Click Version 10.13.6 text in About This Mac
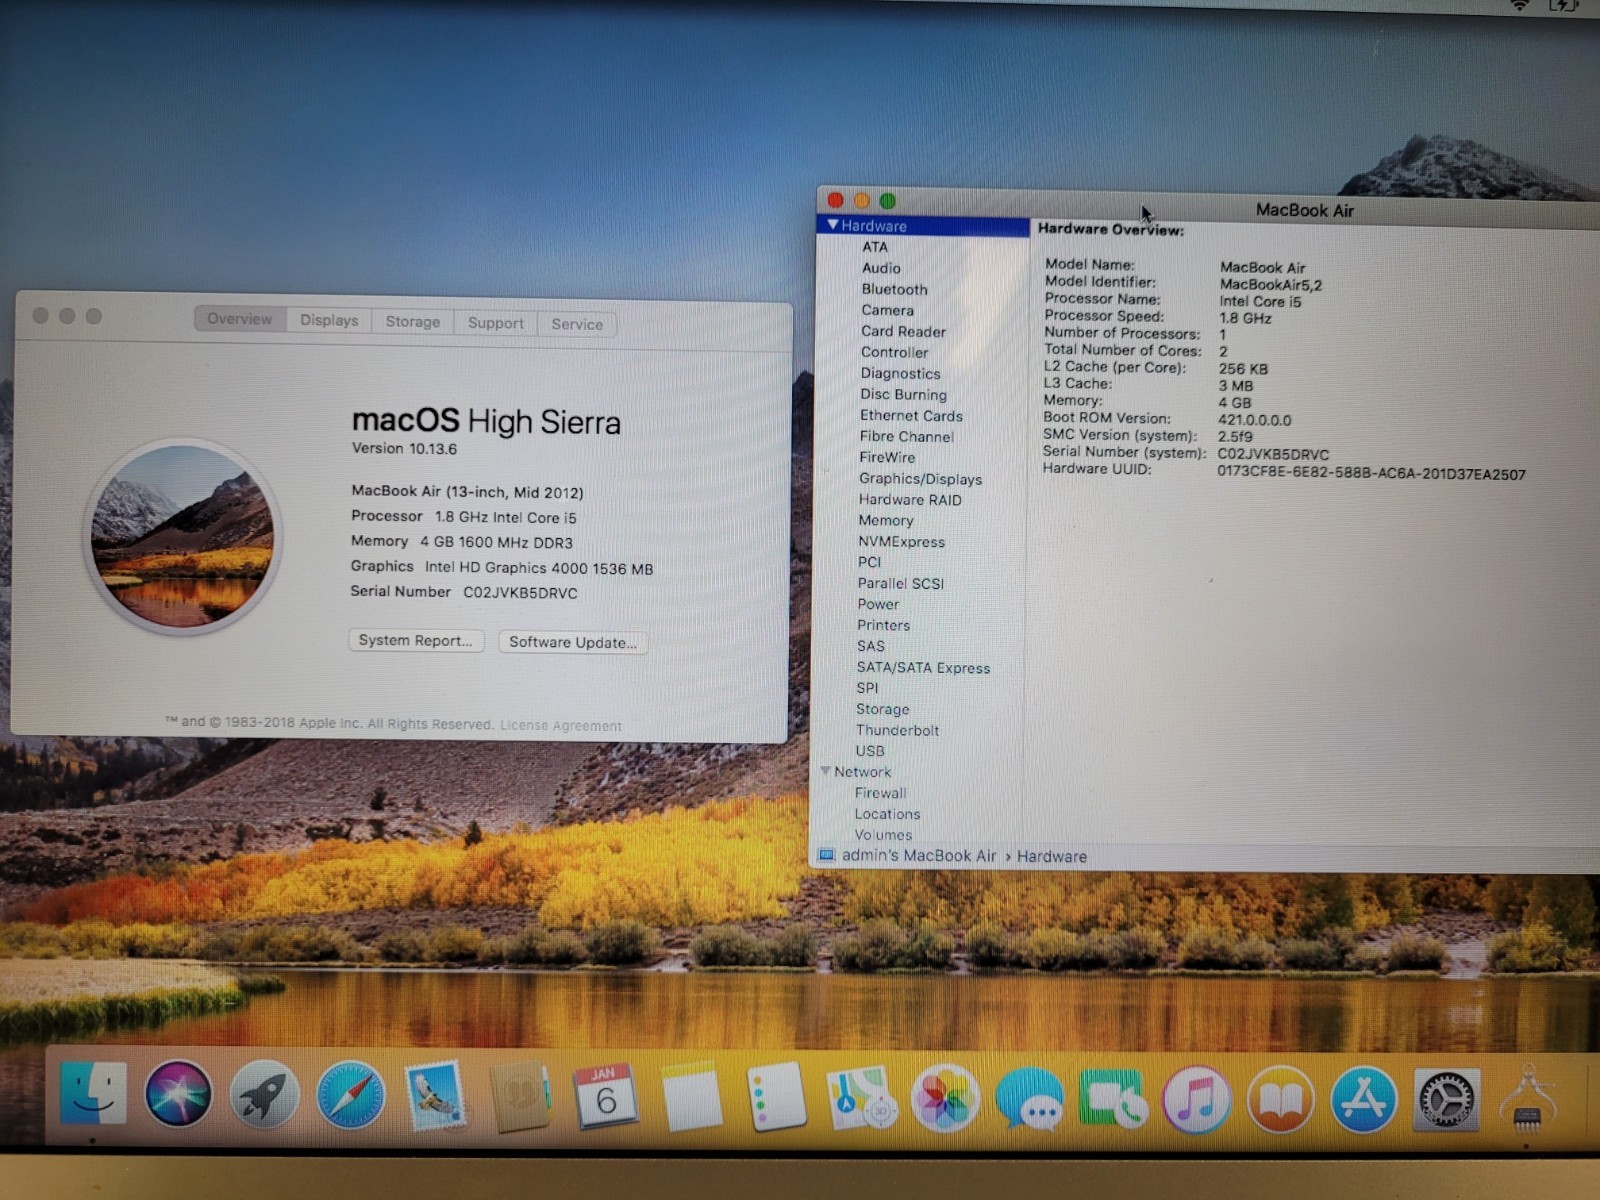 pos(404,448)
